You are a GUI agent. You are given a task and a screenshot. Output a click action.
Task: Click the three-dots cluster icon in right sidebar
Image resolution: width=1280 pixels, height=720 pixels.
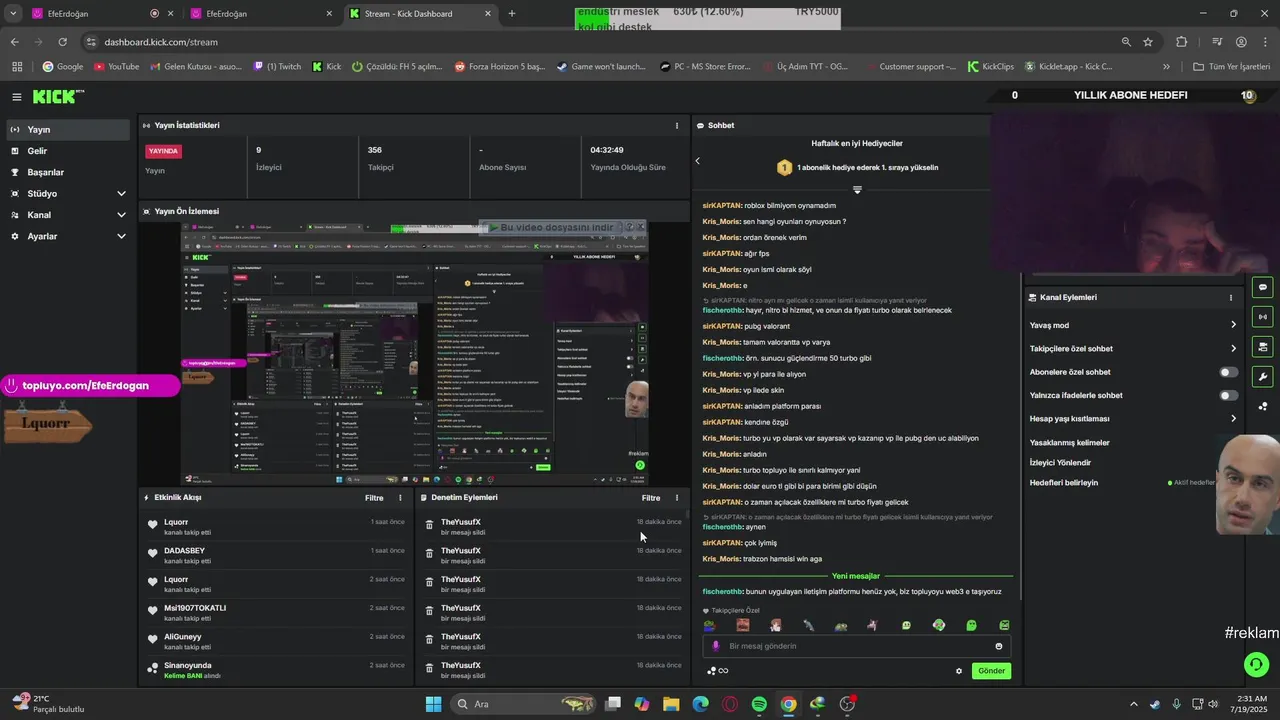pyautogui.click(x=1263, y=406)
